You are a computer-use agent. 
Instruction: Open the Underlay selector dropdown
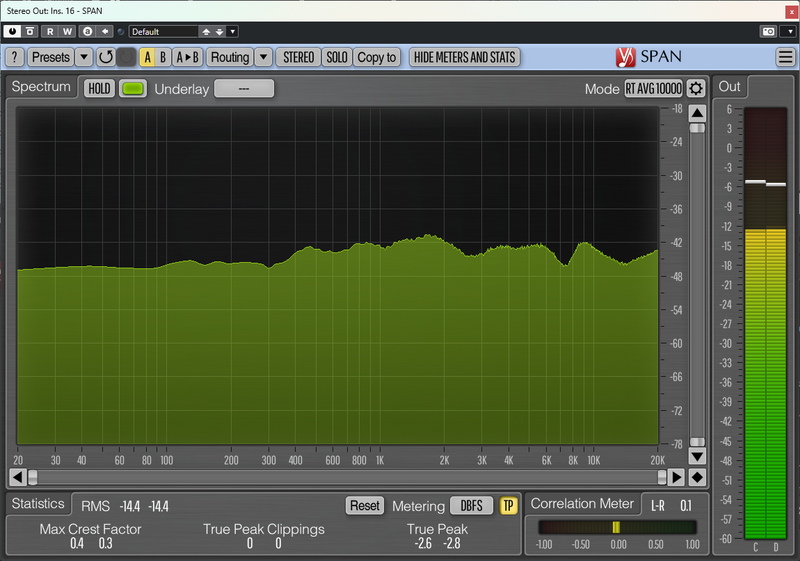[x=244, y=88]
